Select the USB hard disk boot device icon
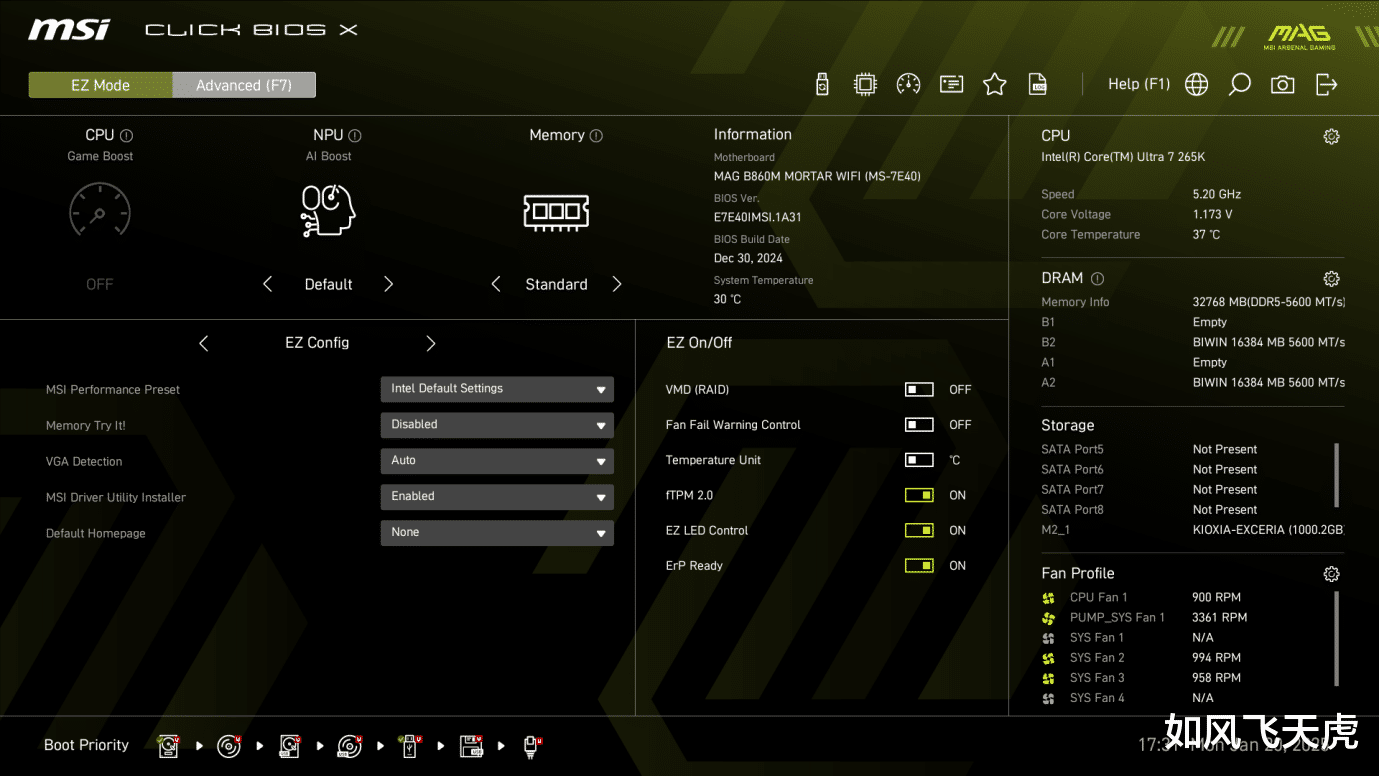Screen dimensions: 1379x776 point(289,746)
